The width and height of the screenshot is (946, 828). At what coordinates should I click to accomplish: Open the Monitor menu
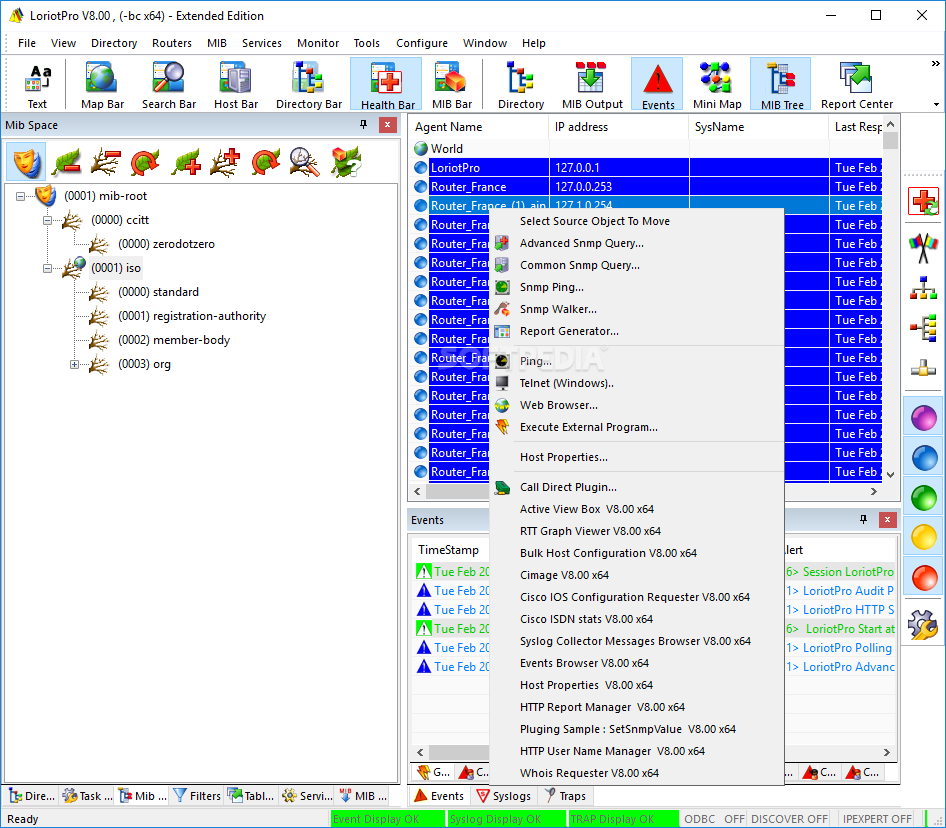pyautogui.click(x=317, y=43)
